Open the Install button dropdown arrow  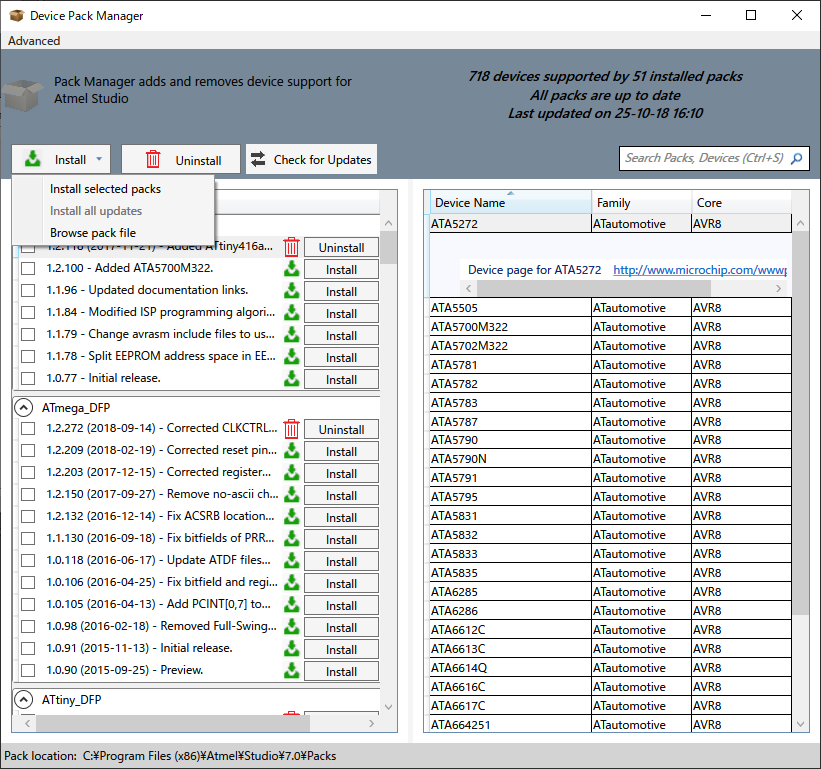[99, 159]
